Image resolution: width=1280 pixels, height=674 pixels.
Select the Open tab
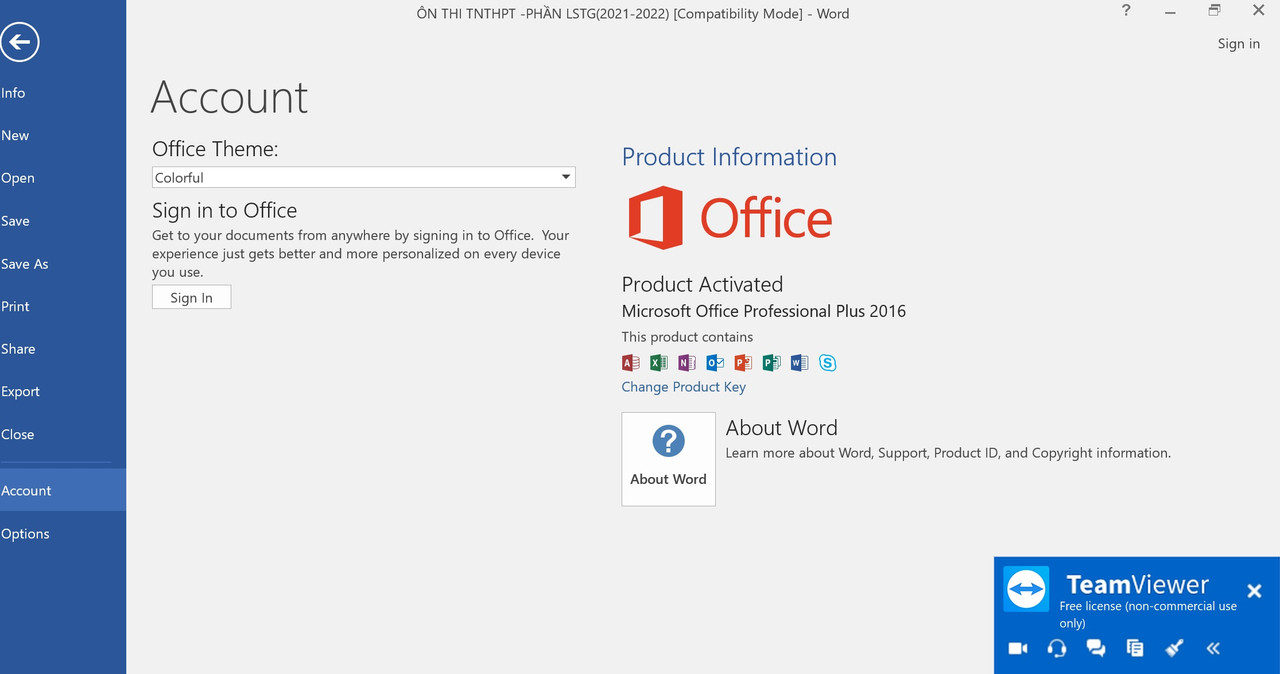click(x=63, y=178)
